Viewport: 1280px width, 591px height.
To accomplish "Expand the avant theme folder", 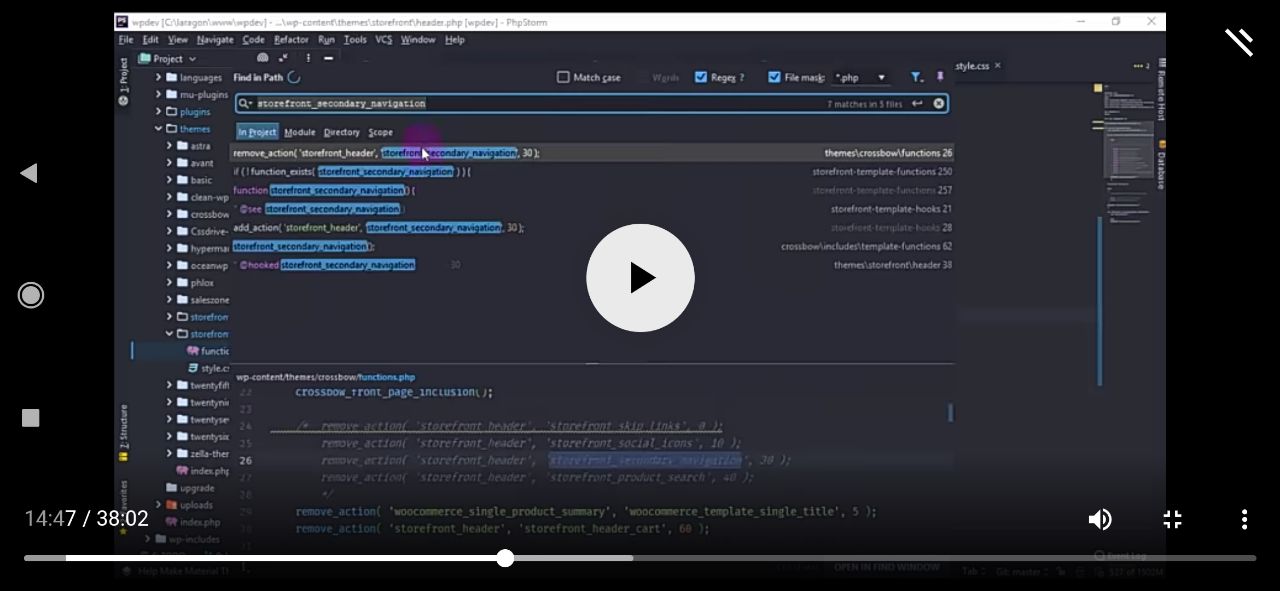I will (x=170, y=162).
